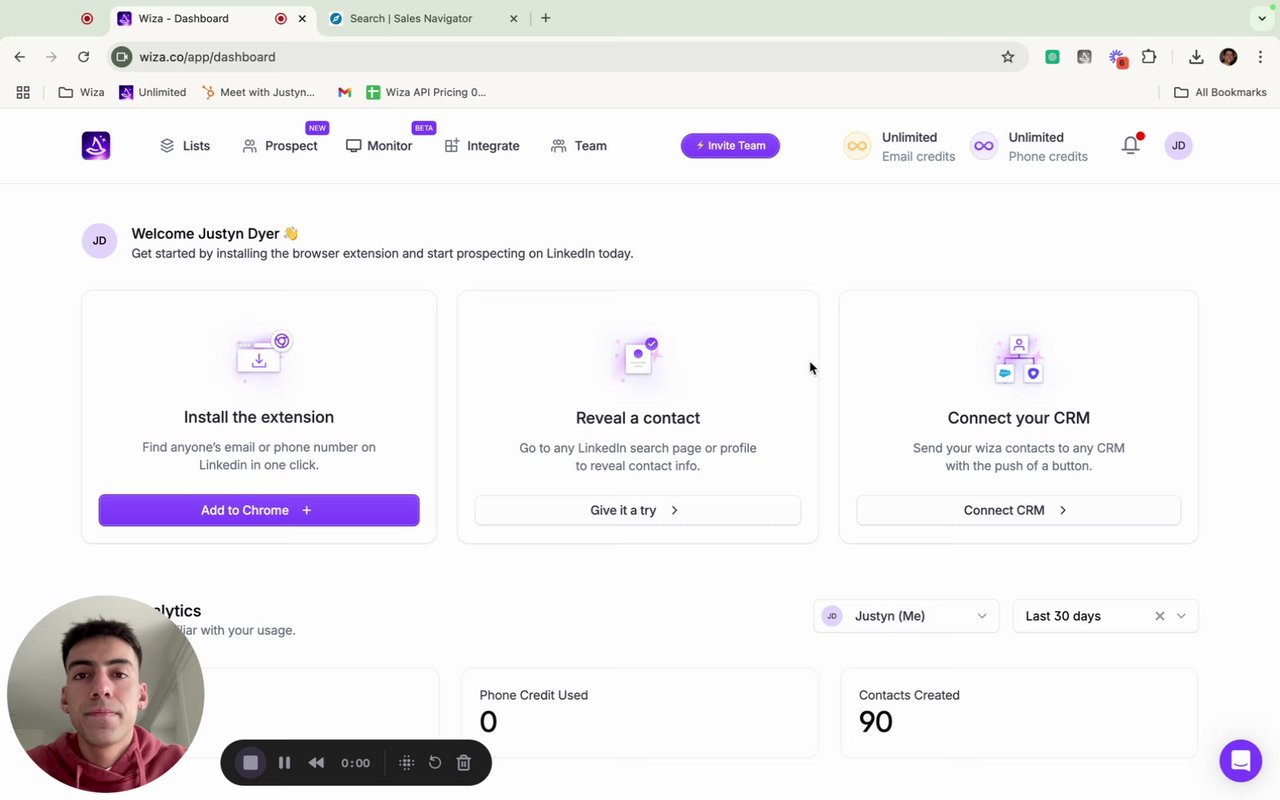
Task: Open the Prospect navigation item
Action: point(280,146)
